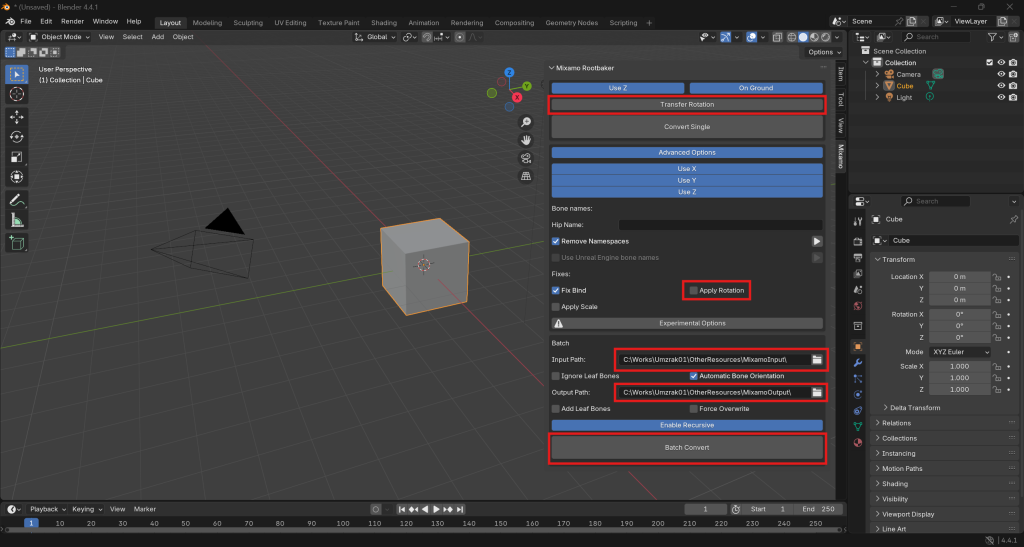Click the Transfer Rotation button

tap(687, 104)
